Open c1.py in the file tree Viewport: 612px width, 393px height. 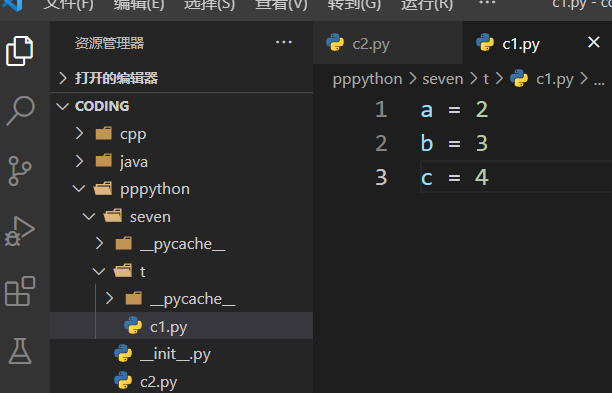[x=181, y=326]
